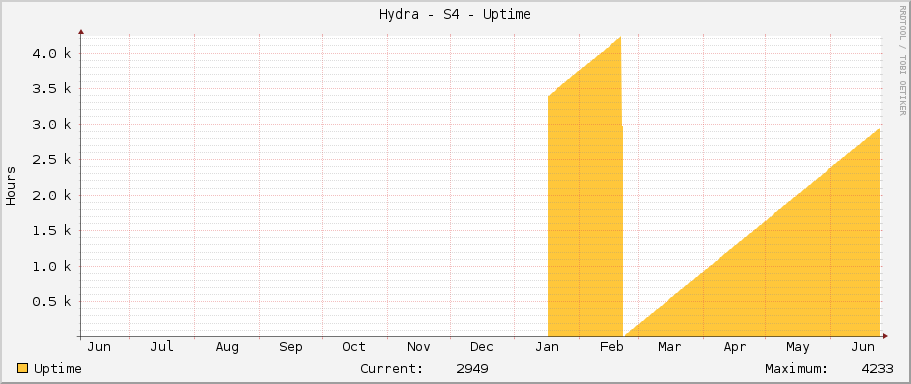The width and height of the screenshot is (911, 384).
Task: Click the "May" month label
Action: (x=798, y=347)
